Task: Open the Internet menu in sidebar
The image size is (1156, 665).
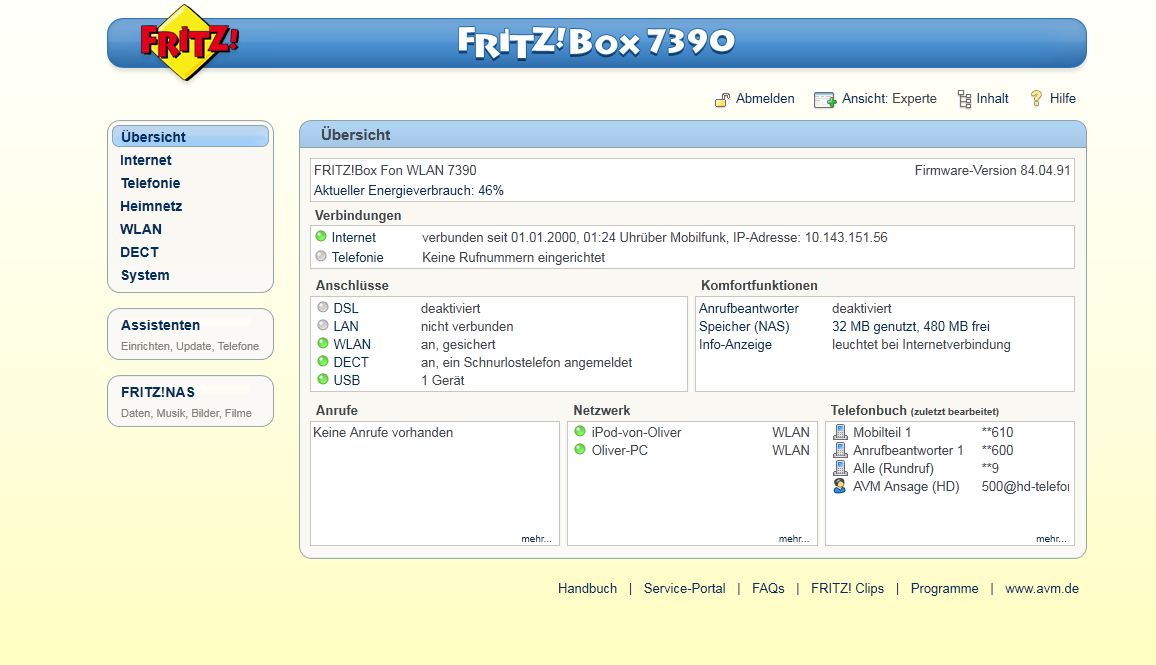Action: coord(146,160)
